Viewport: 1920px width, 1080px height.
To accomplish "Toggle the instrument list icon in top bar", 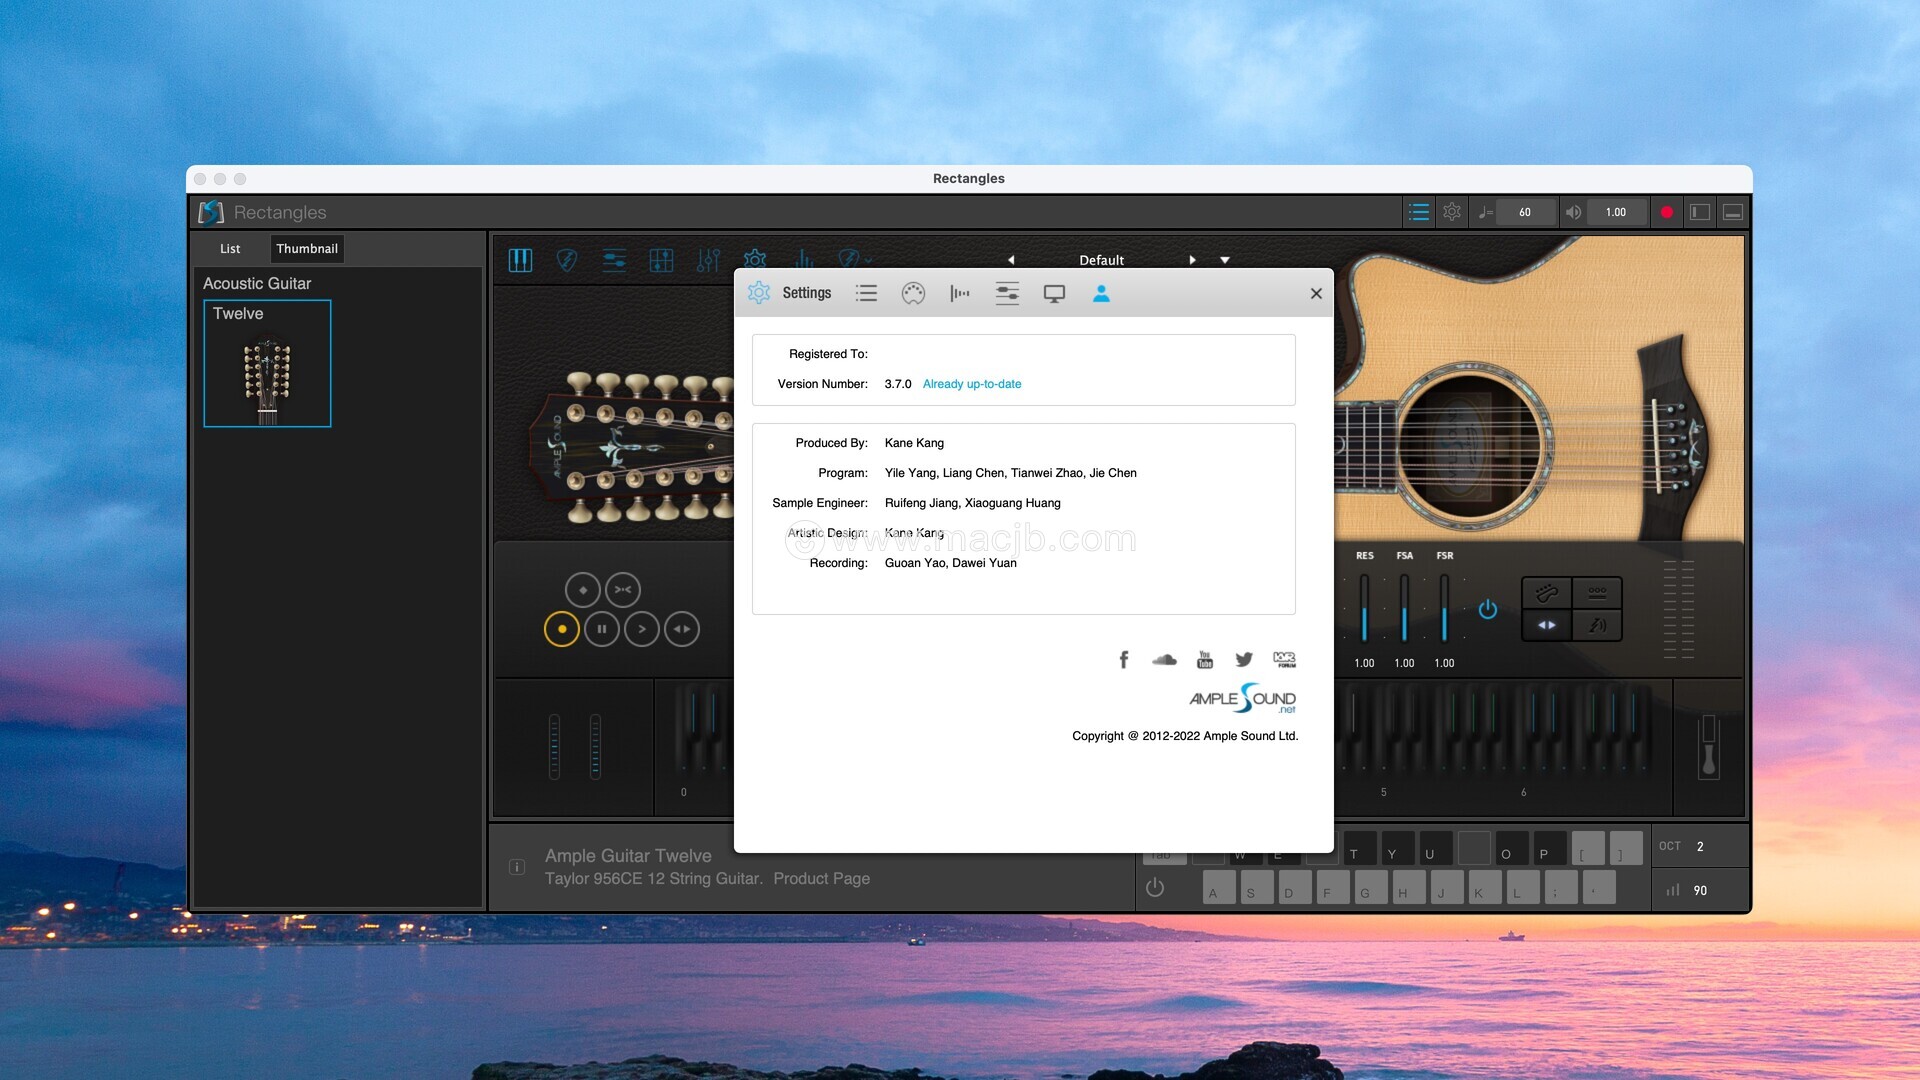I will (1418, 212).
